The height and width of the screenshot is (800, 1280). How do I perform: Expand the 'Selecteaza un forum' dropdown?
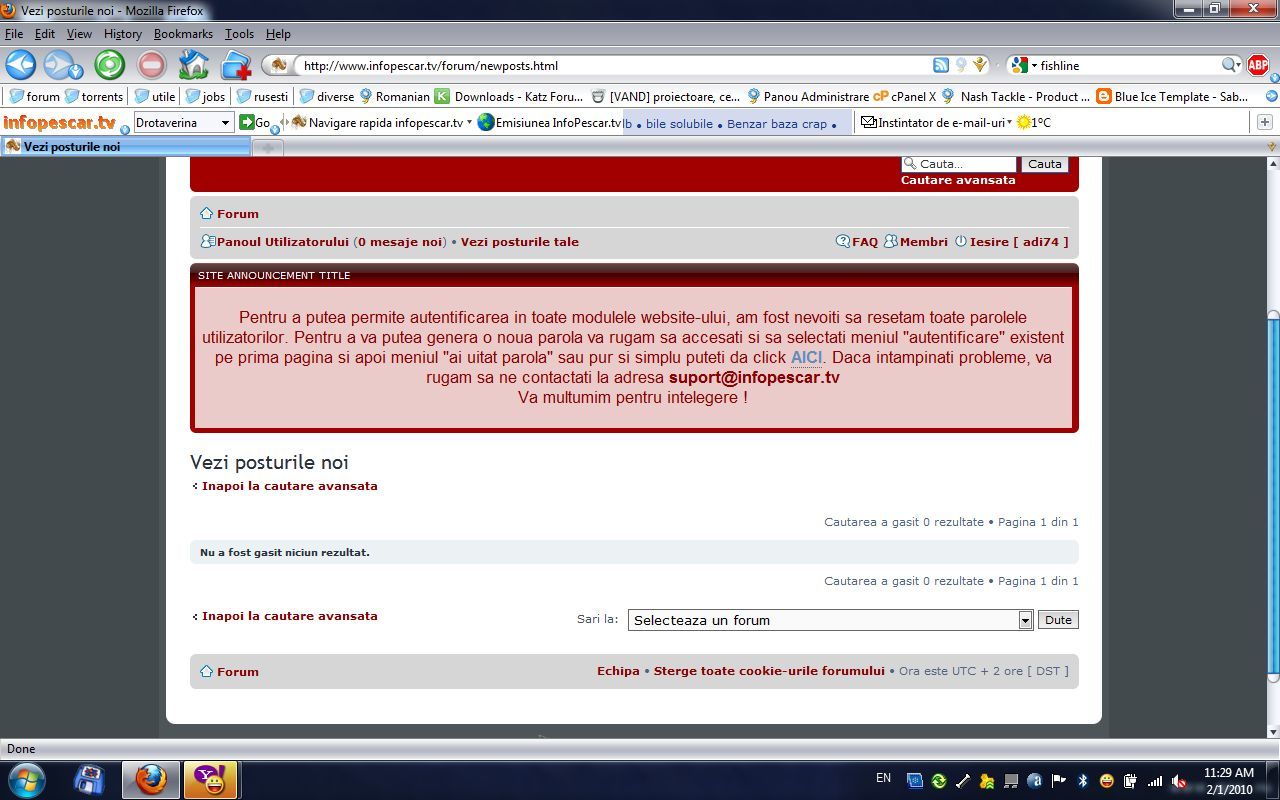pos(1025,620)
